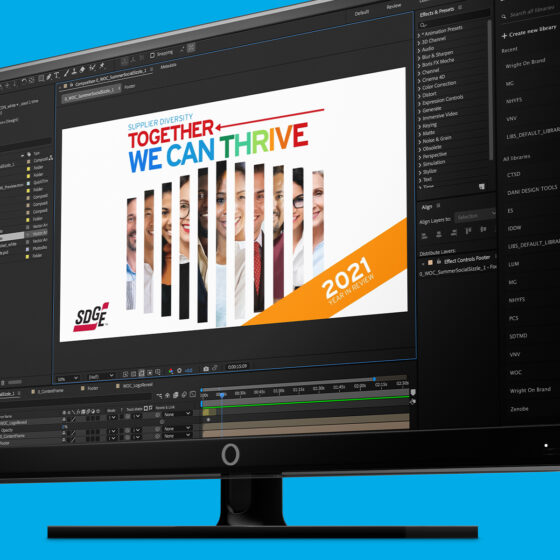This screenshot has width=560, height=560.
Task: Toggle the transparency grid button under viewer
Action: pos(134,374)
